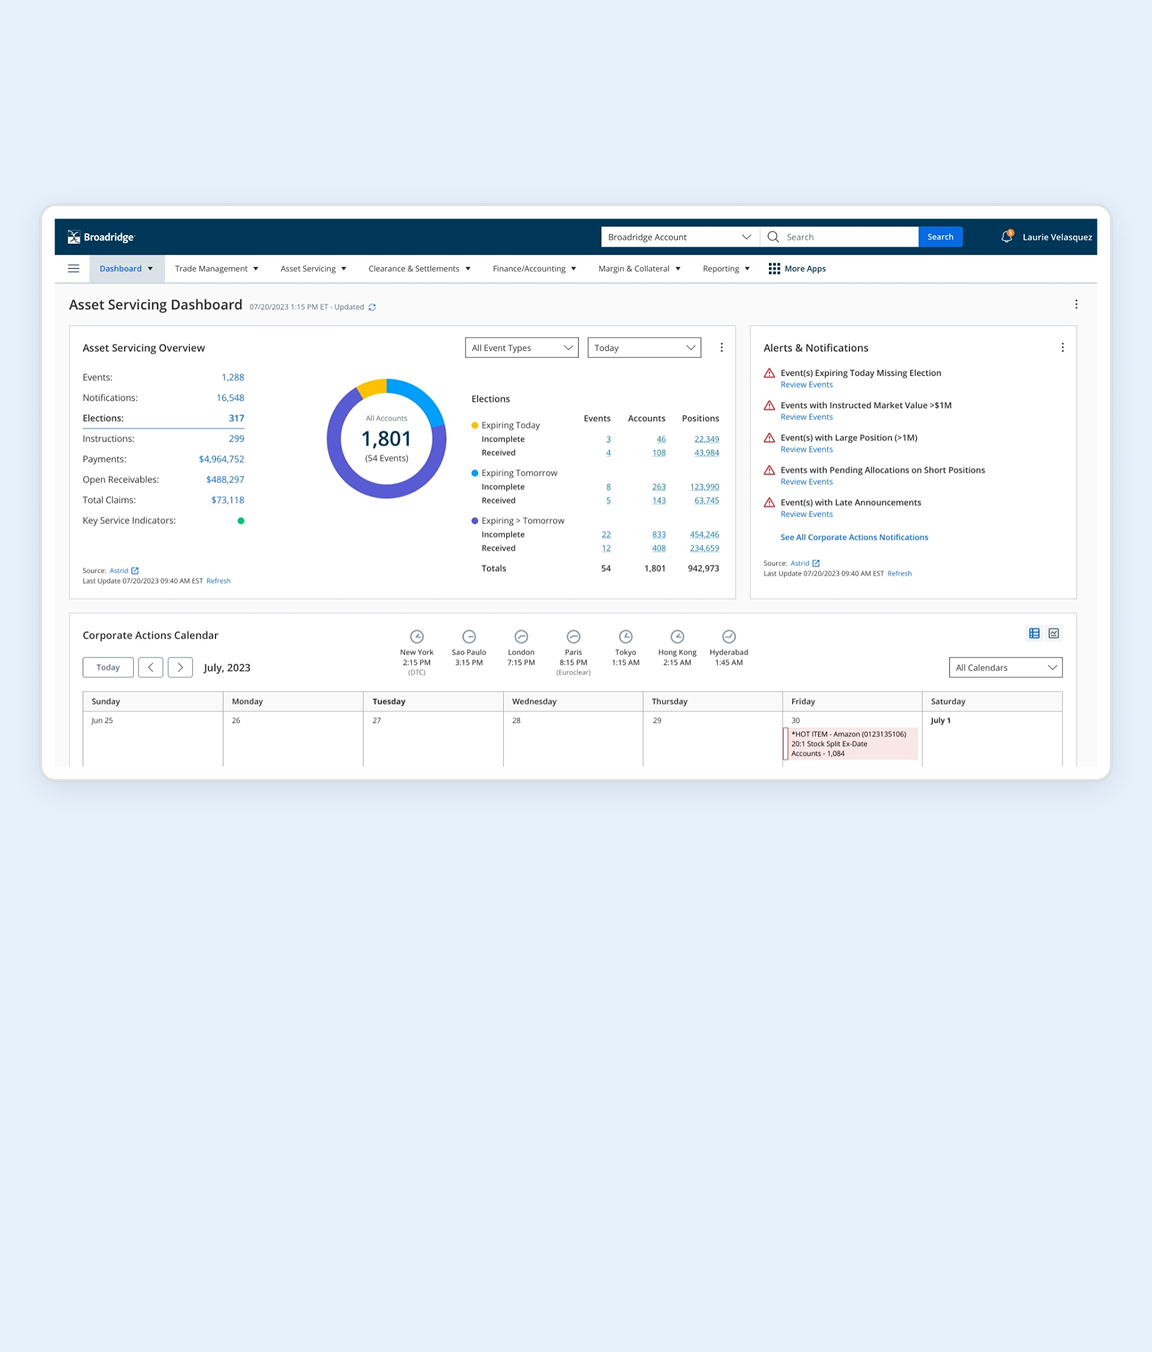Open the More Apps grid icon
Image resolution: width=1152 pixels, height=1352 pixels.
click(x=774, y=269)
